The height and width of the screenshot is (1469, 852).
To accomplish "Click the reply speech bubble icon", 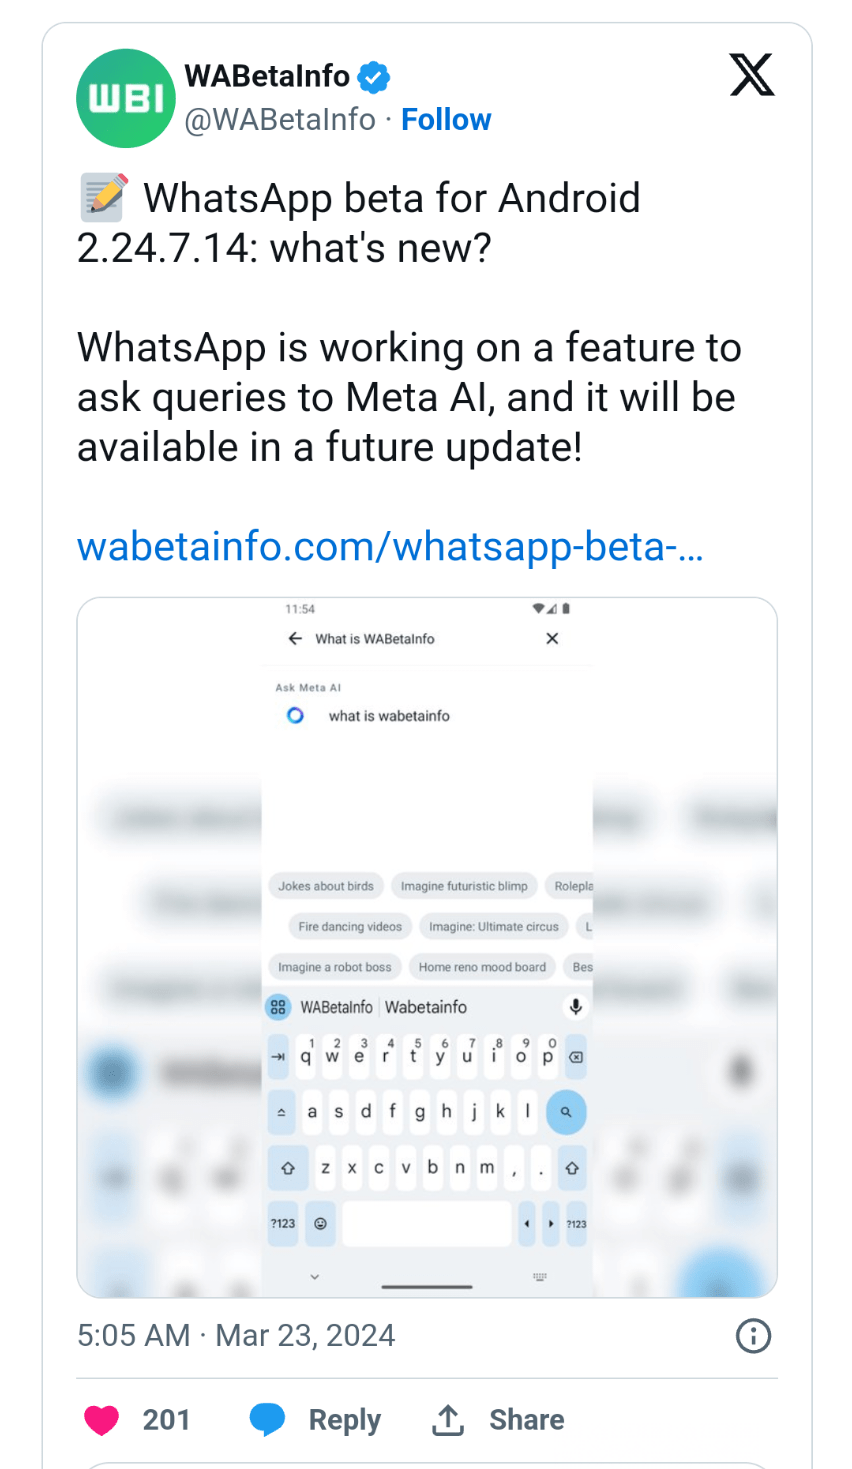I will (267, 1419).
